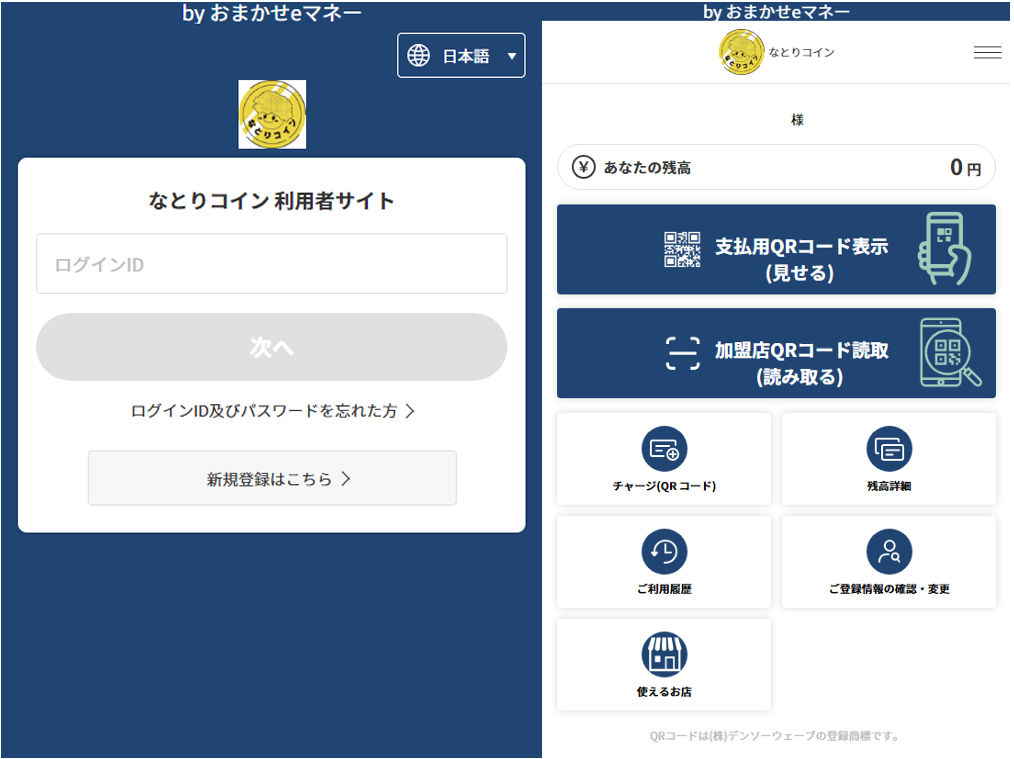The image size is (1014, 759).
Task: Click the 残高詳細 label text
Action: (x=889, y=486)
